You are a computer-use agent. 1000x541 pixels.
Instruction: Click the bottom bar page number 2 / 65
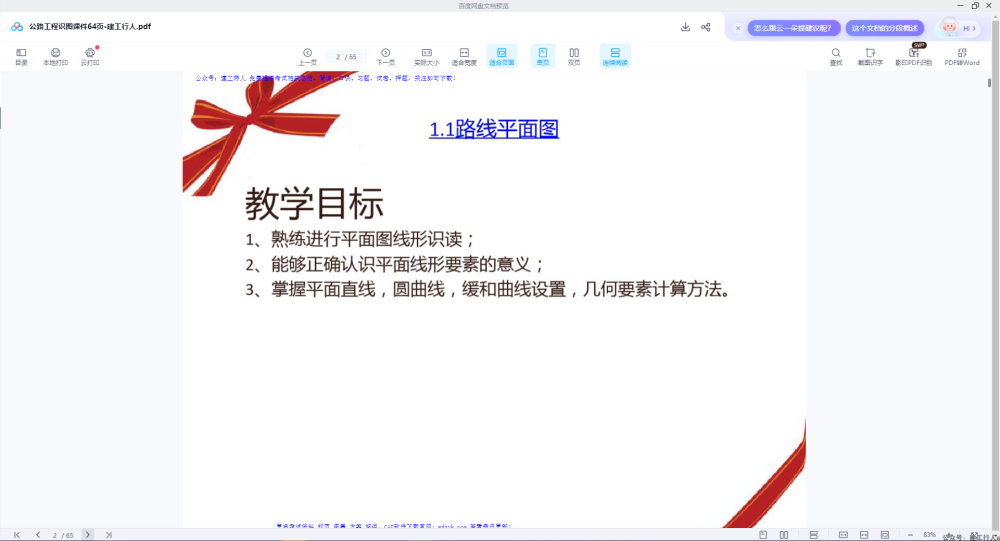pyautogui.click(x=62, y=535)
